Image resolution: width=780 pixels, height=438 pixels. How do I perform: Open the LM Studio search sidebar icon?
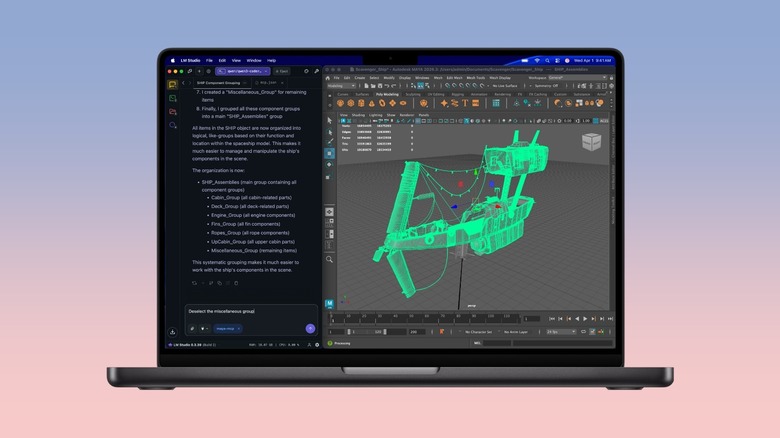coord(173,125)
